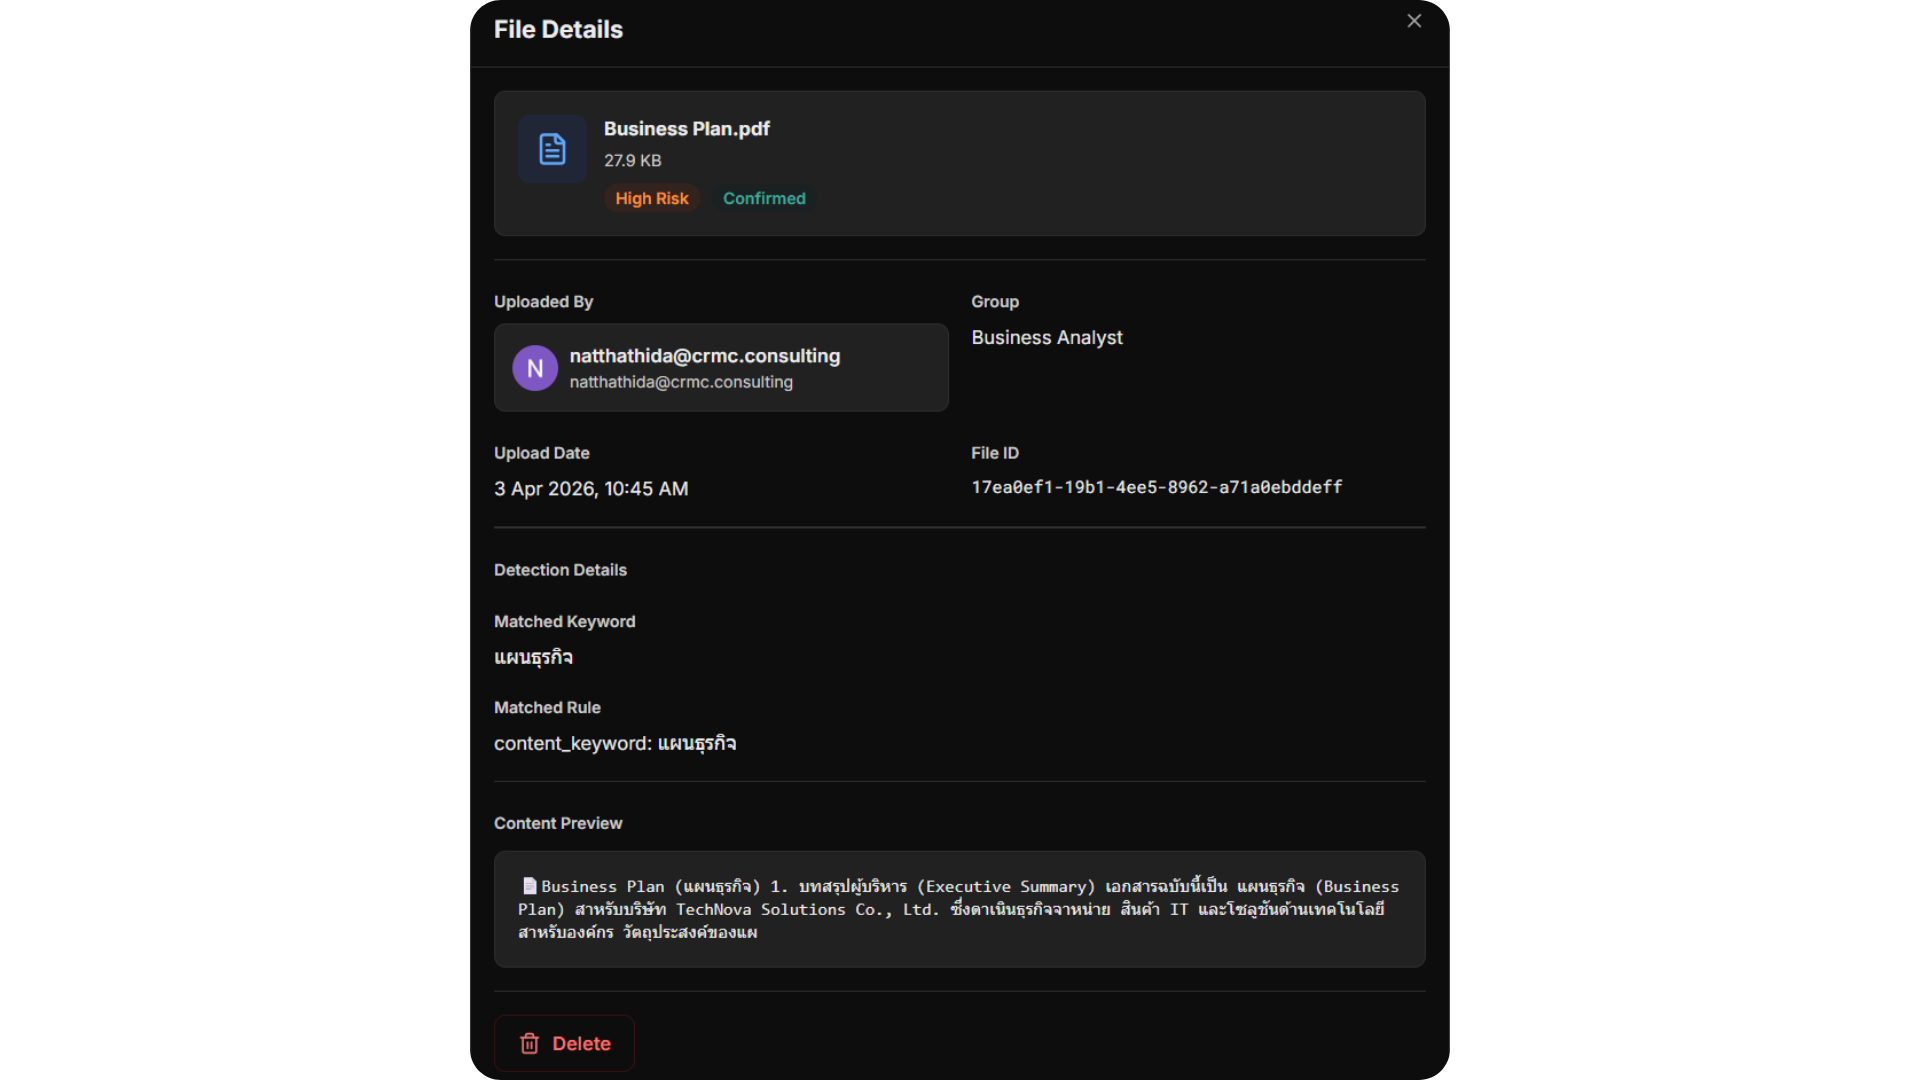The width and height of the screenshot is (1920, 1080).
Task: Select the File ID value 17ea0ef1-19b1-4ee5-8962-a71a0ebddeff
Action: click(x=1157, y=487)
